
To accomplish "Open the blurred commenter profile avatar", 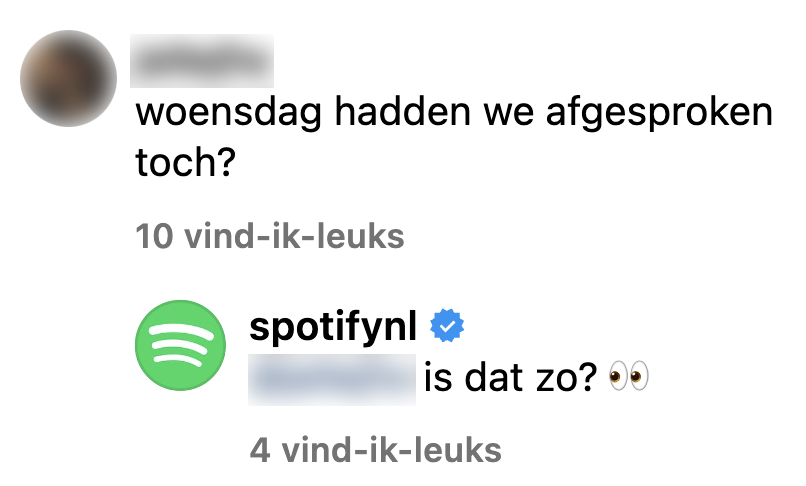I will (x=68, y=78).
